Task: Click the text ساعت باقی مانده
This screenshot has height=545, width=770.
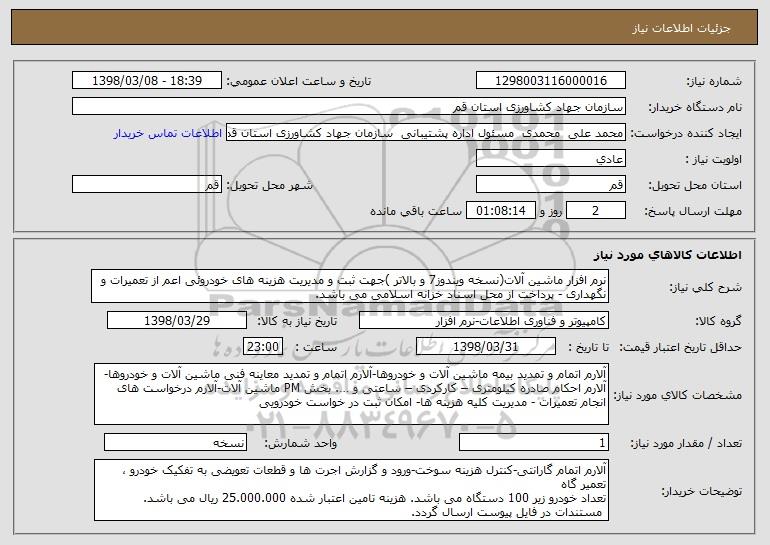Action: [x=416, y=211]
